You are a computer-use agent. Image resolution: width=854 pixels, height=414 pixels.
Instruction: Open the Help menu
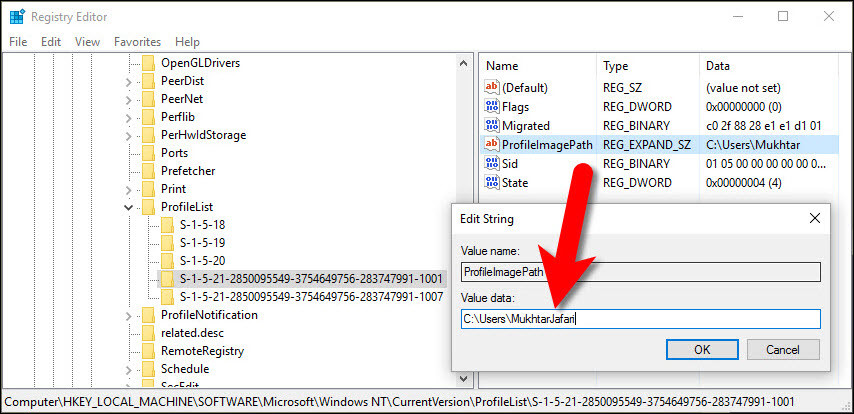click(187, 42)
